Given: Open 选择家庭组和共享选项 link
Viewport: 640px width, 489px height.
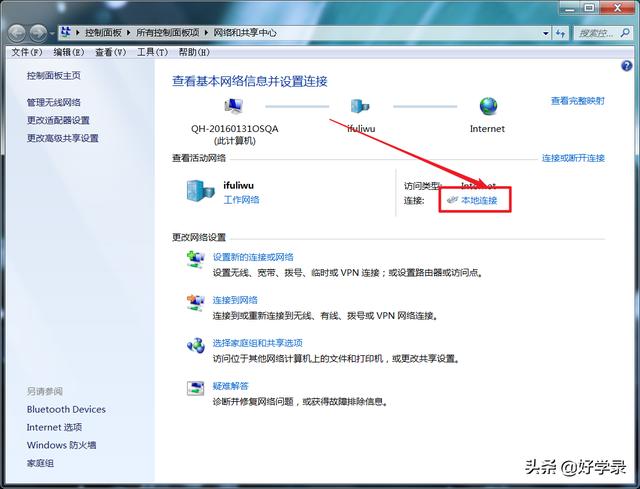Looking at the screenshot, I should pos(258,343).
